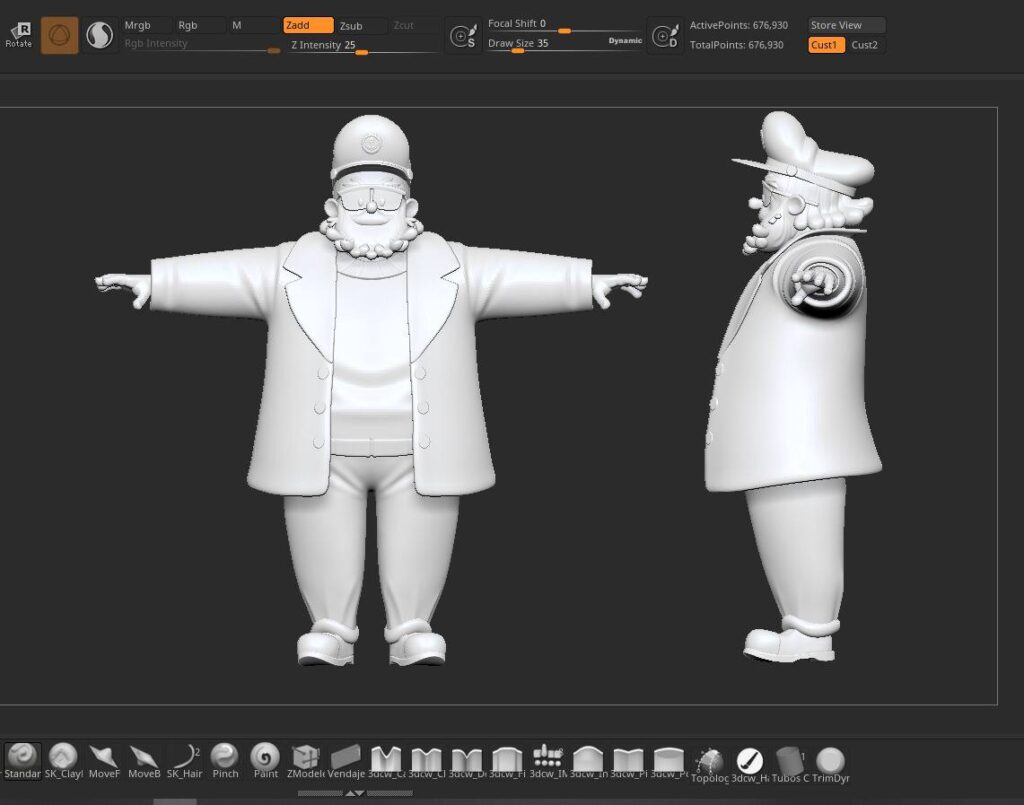Choose the Pinch brush
The width and height of the screenshot is (1024, 805).
tap(225, 756)
